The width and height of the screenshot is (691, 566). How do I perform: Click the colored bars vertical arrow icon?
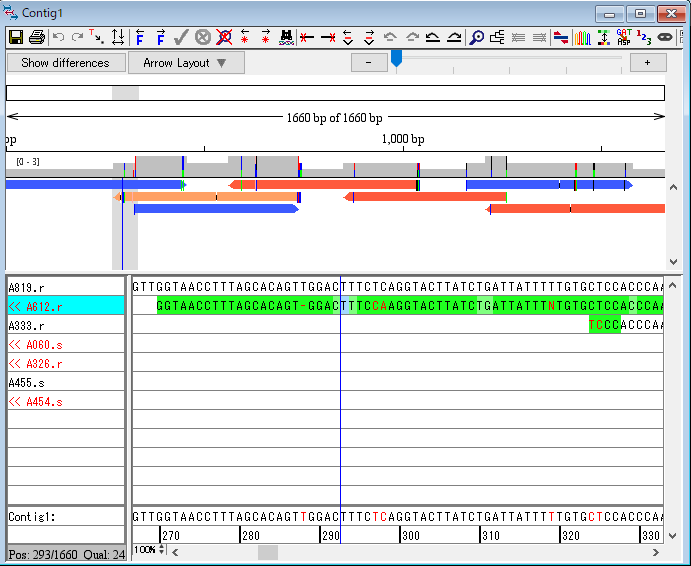604,37
